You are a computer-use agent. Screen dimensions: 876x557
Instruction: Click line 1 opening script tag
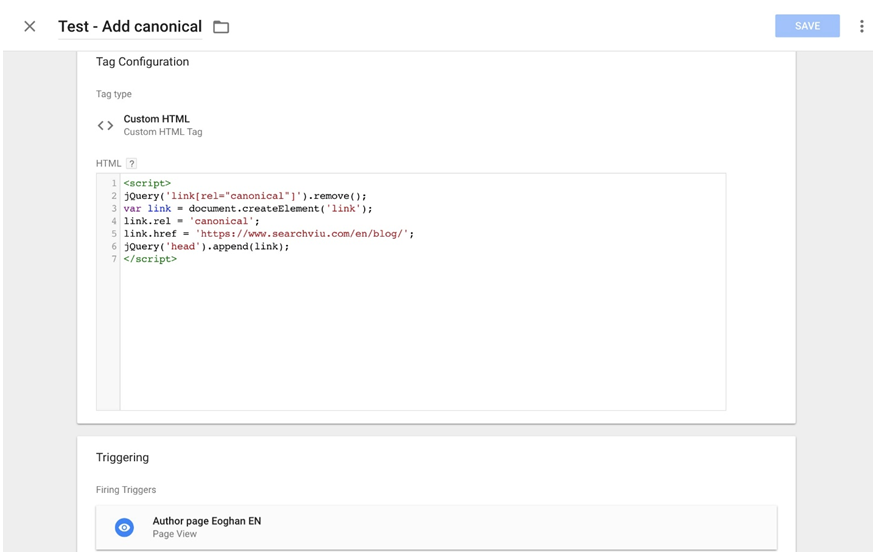pyautogui.click(x=147, y=183)
